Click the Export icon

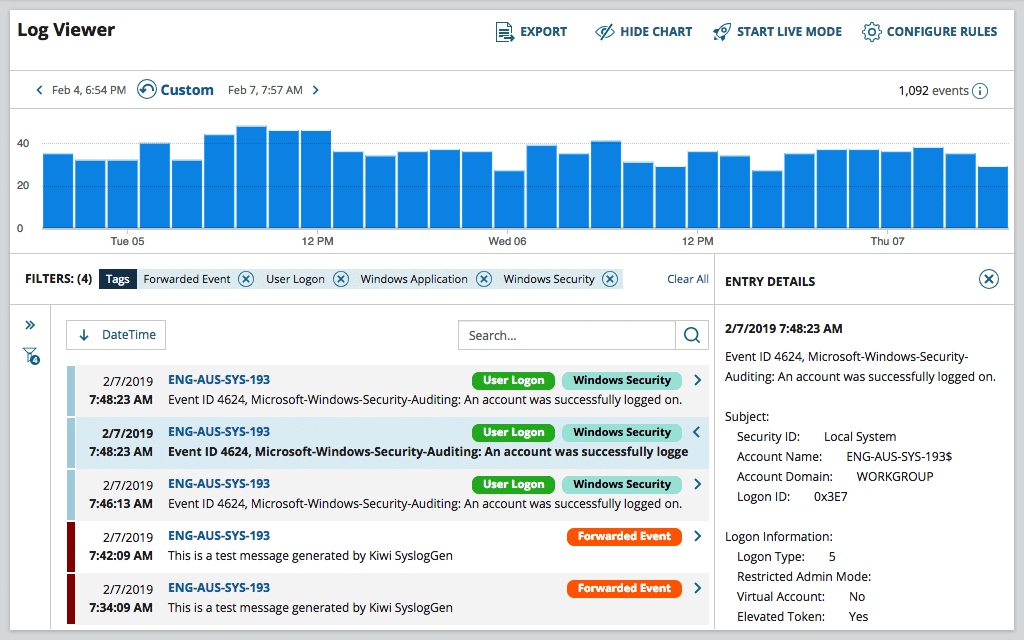coord(503,31)
